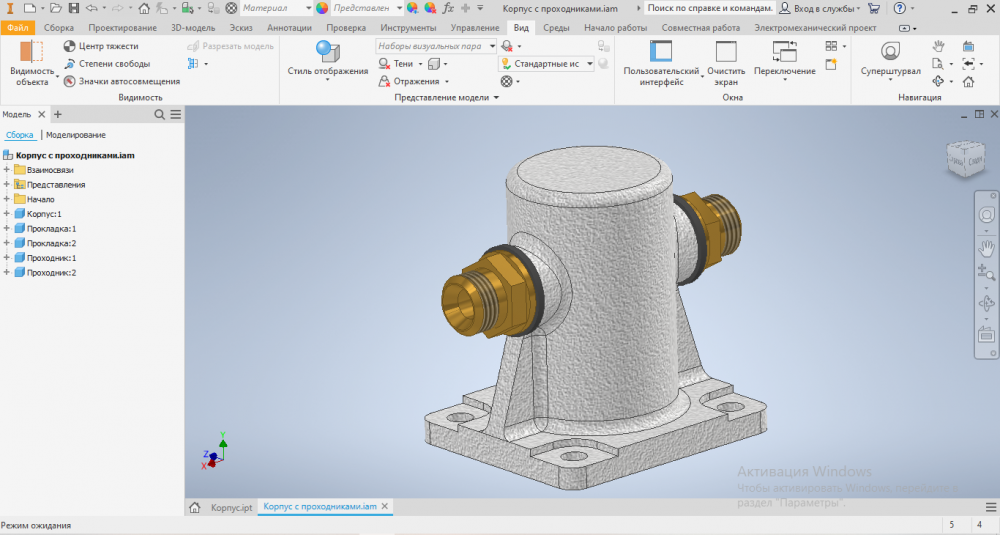Open the Файл menu
Image resolution: width=1000 pixels, height=535 pixels.
(x=18, y=27)
